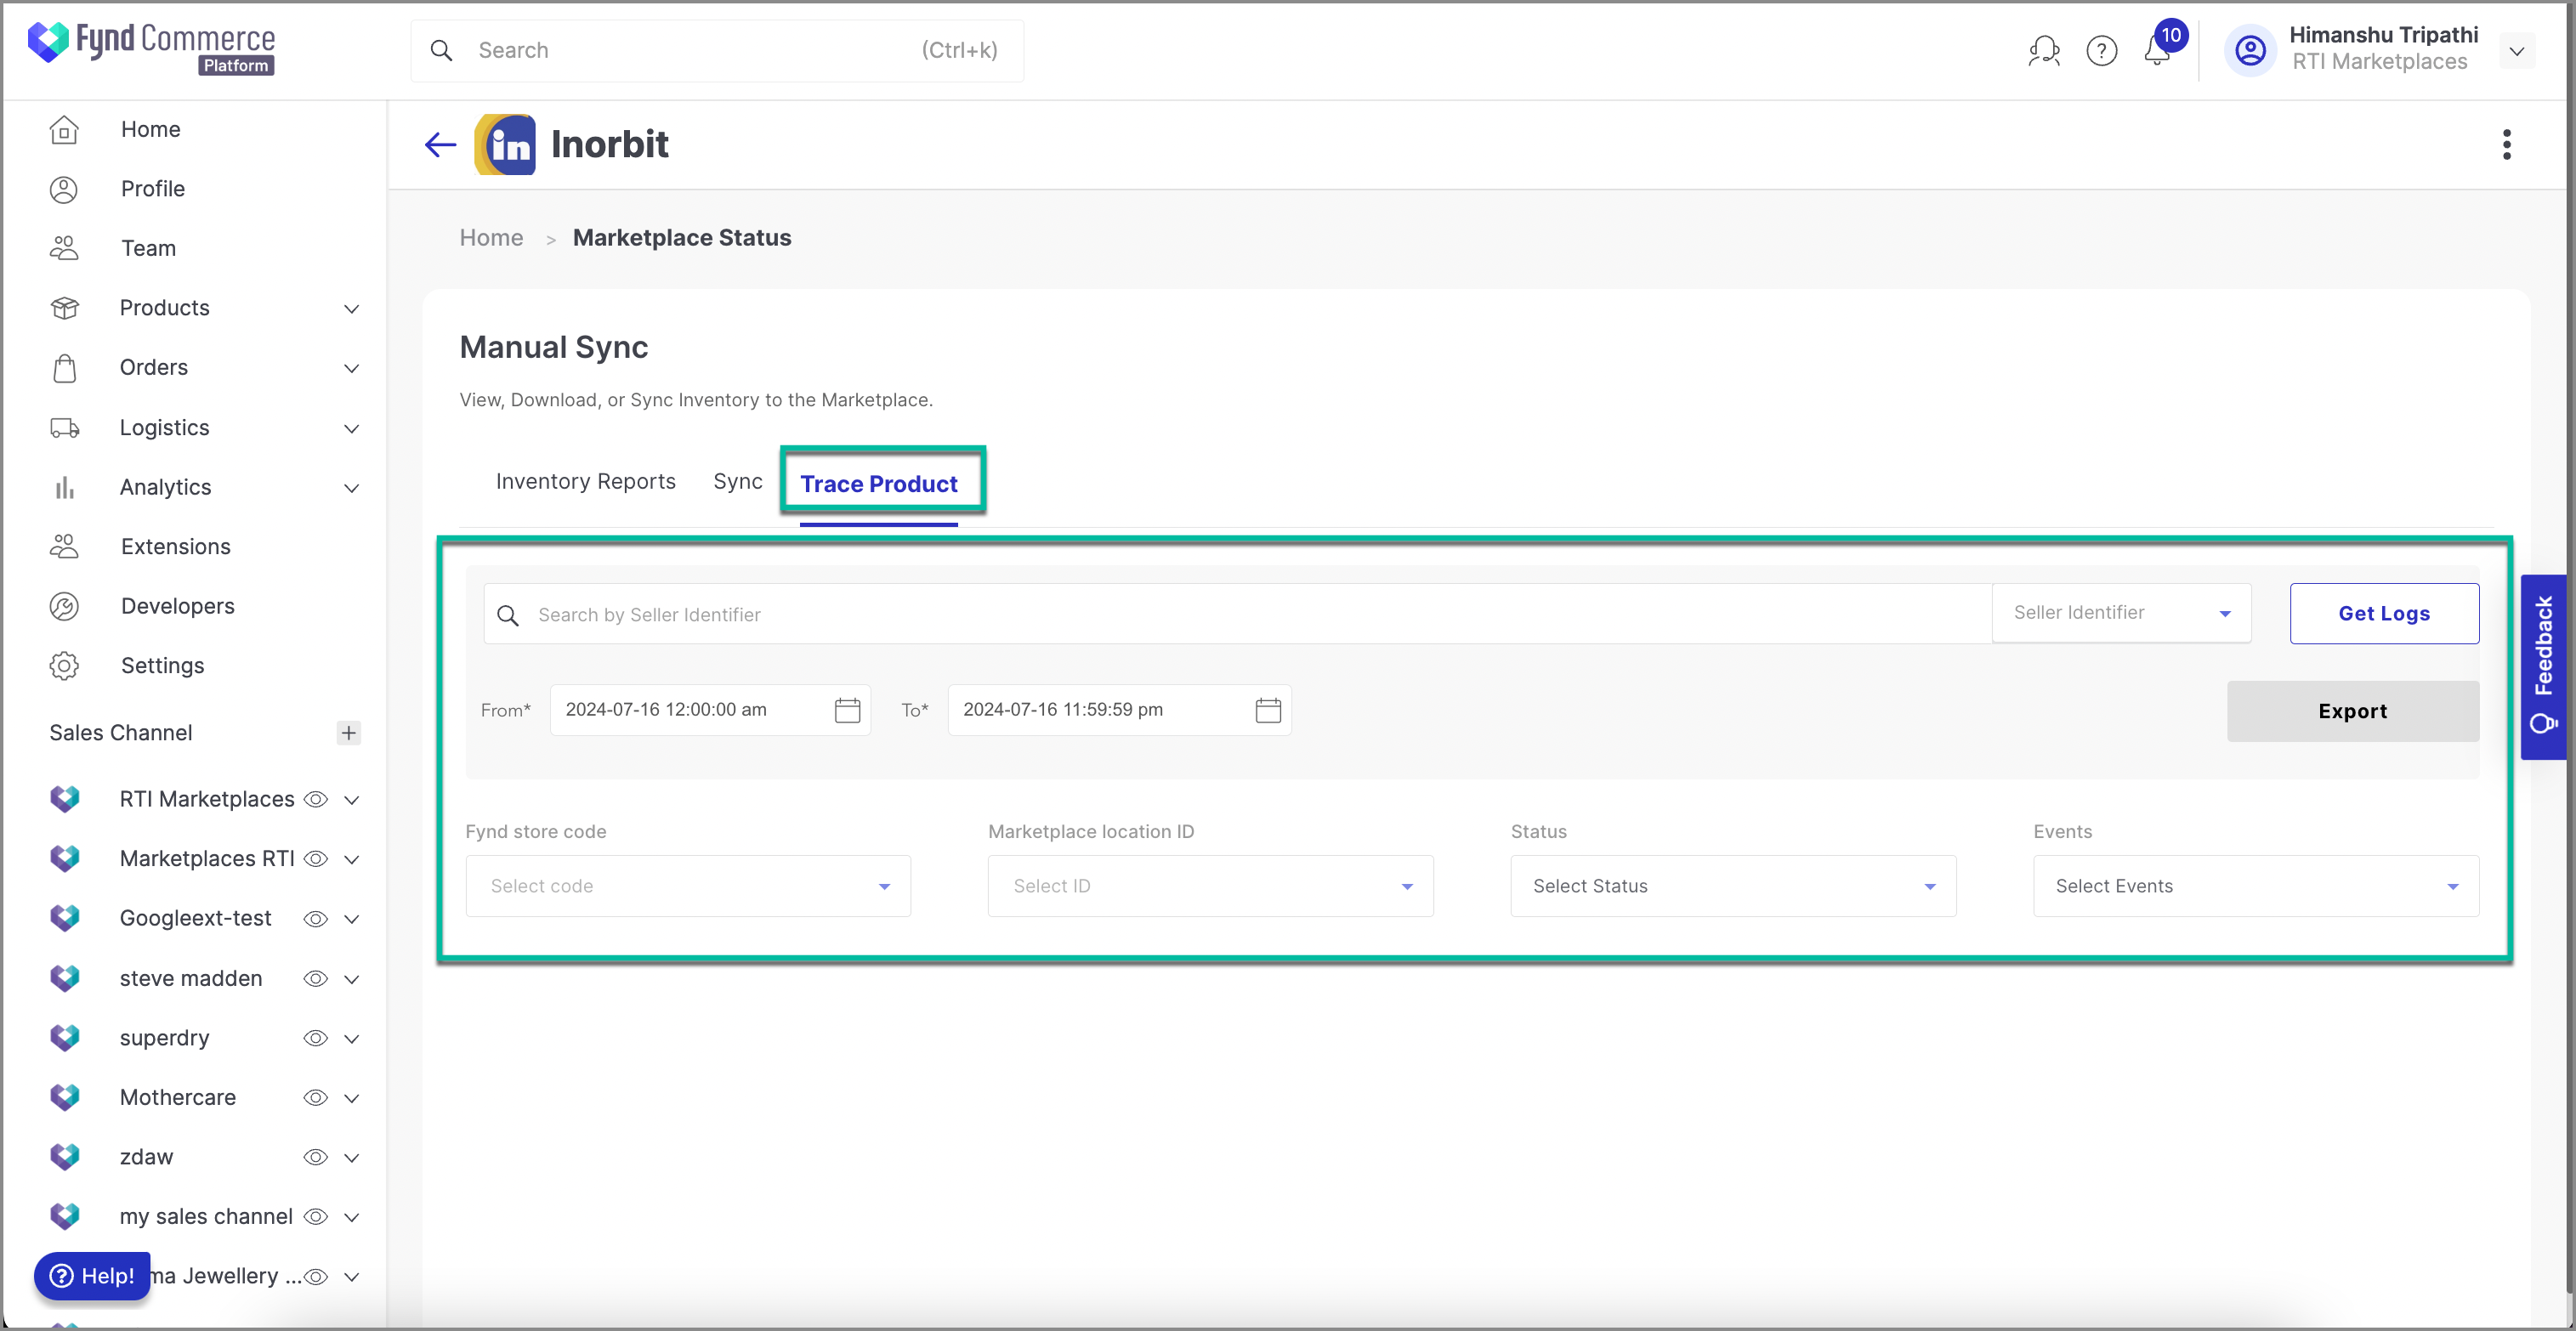Click the top search magnifier icon
Screen dimensions: 2576x1331
tap(441, 51)
